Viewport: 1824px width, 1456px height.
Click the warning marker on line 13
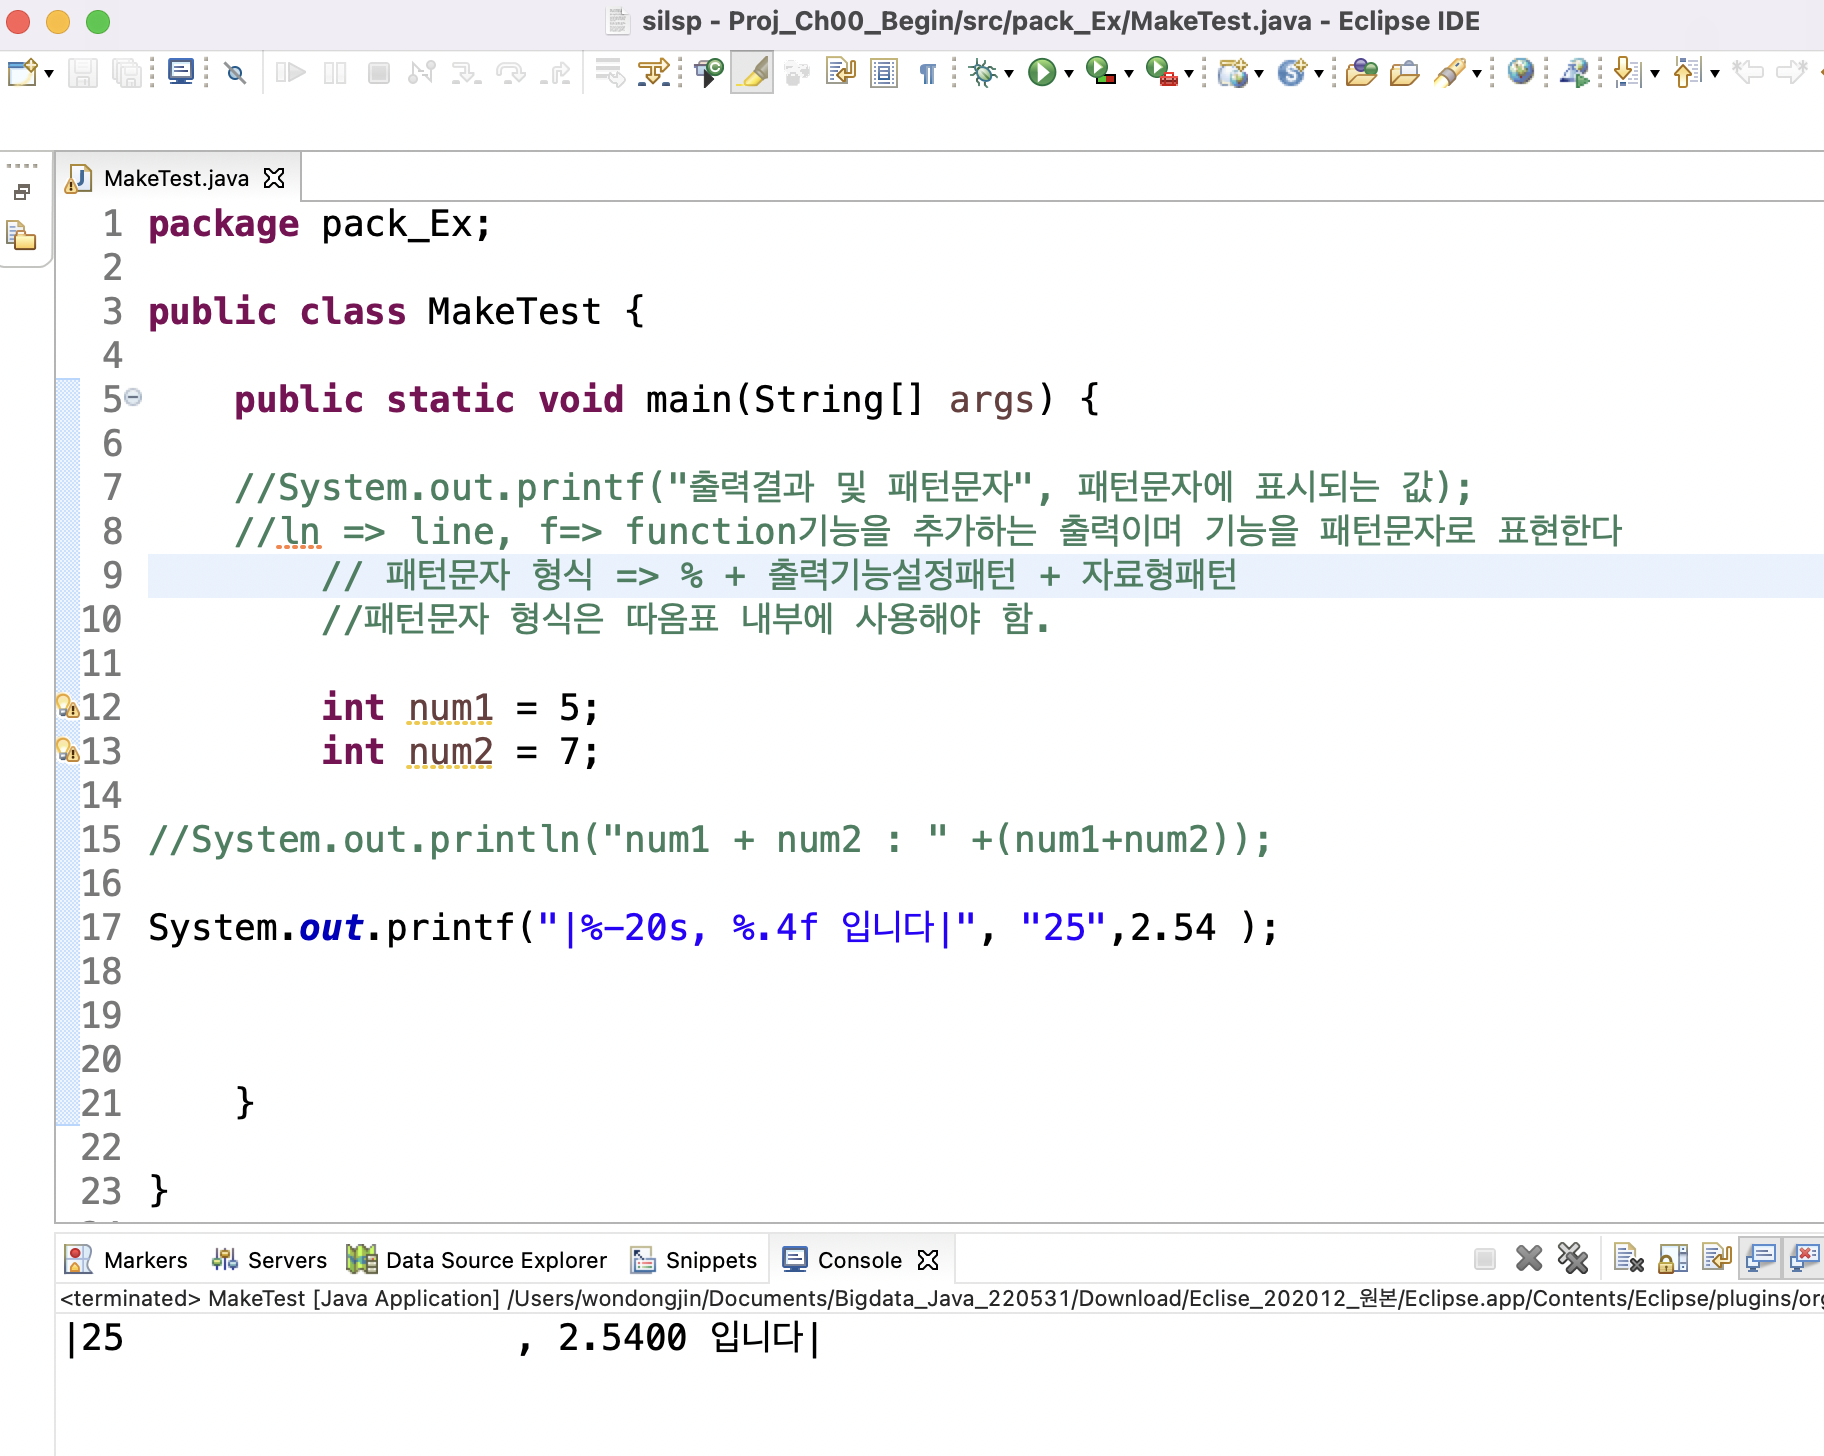(67, 750)
